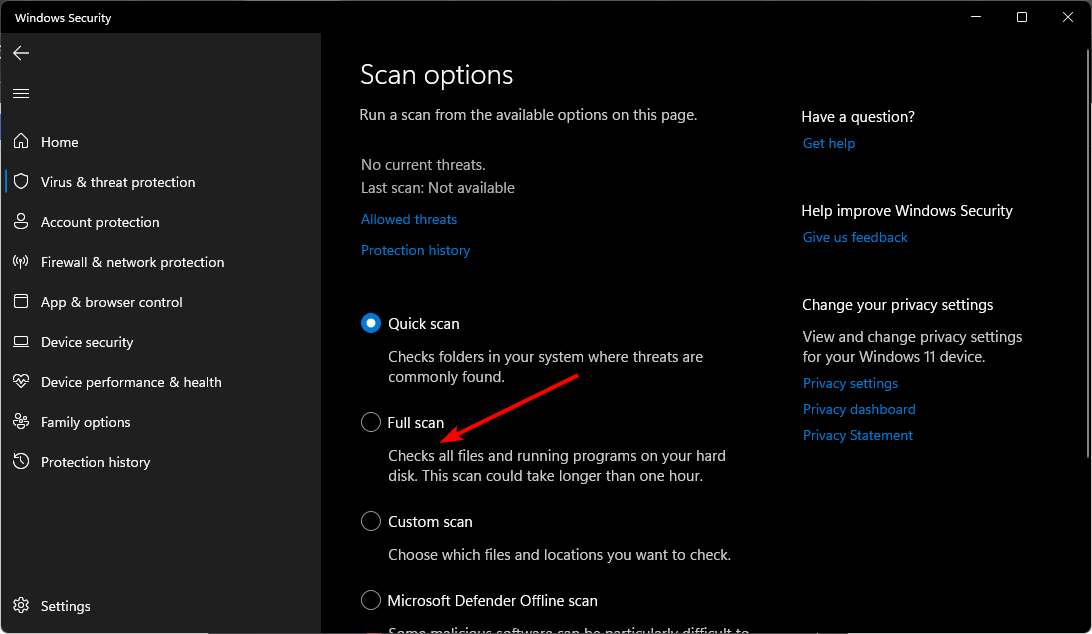The image size is (1092, 634).
Task: Click the 'Have a question?' heading
Action: pos(858,117)
